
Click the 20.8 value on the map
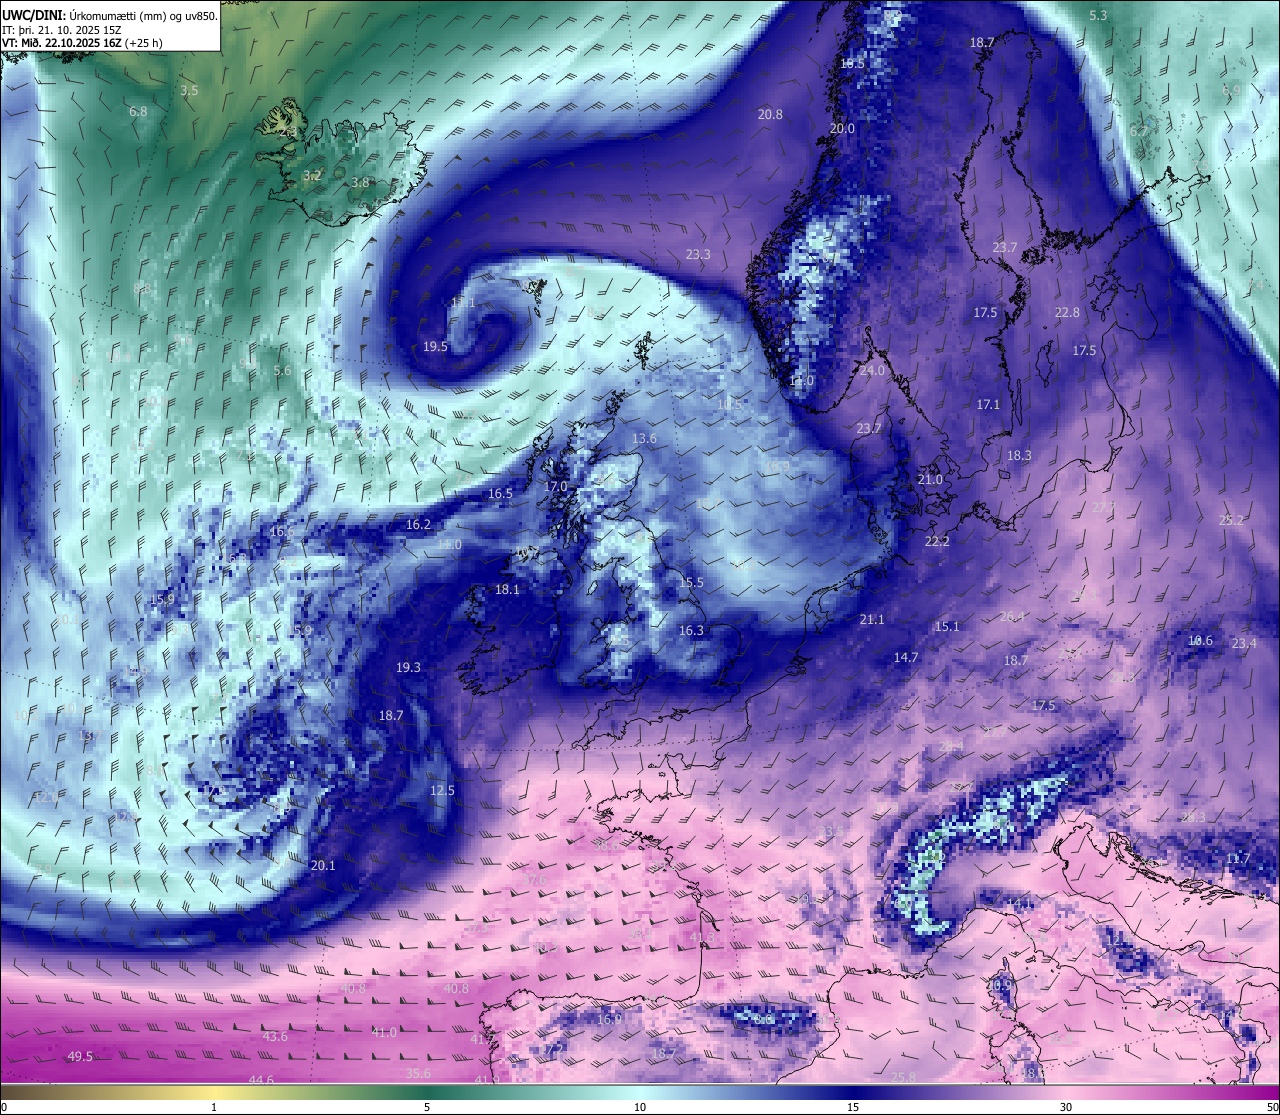(770, 115)
